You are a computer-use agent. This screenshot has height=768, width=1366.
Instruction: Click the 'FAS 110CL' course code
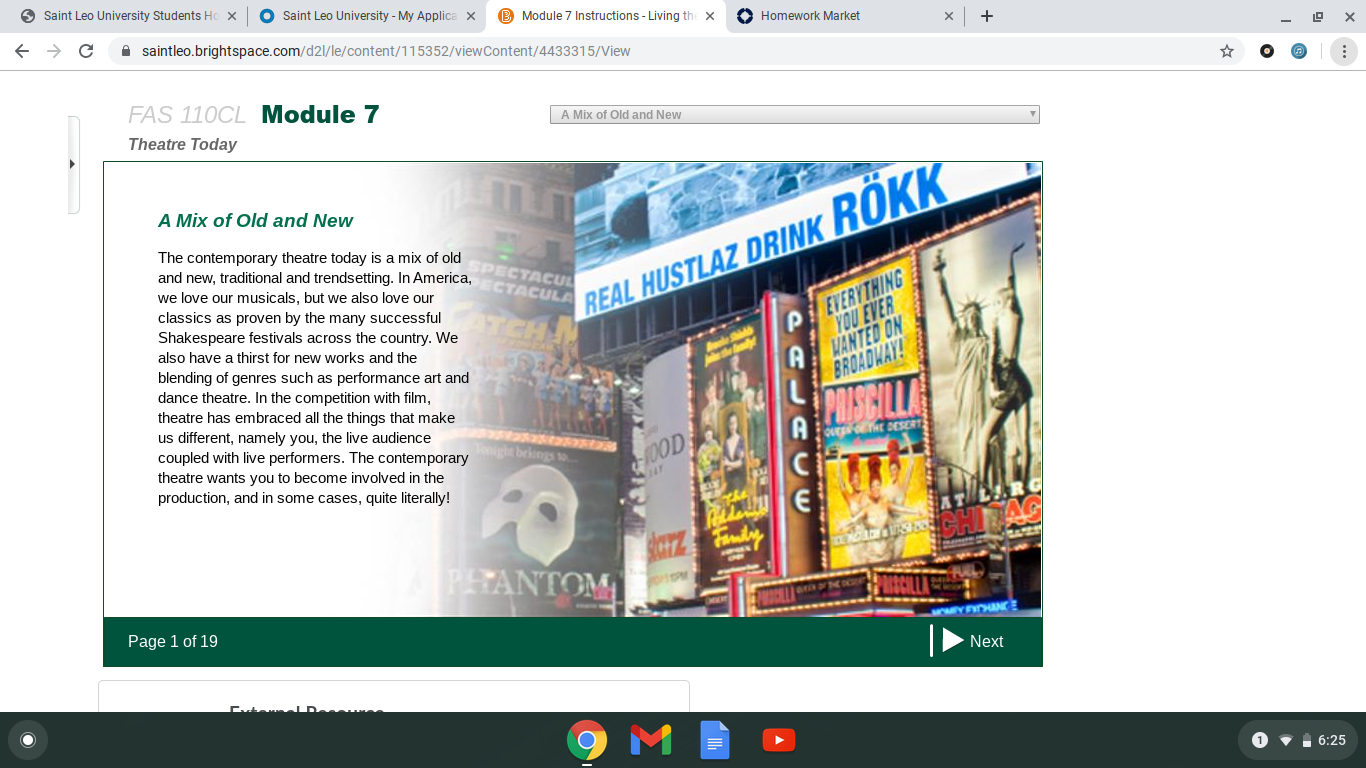click(x=187, y=115)
